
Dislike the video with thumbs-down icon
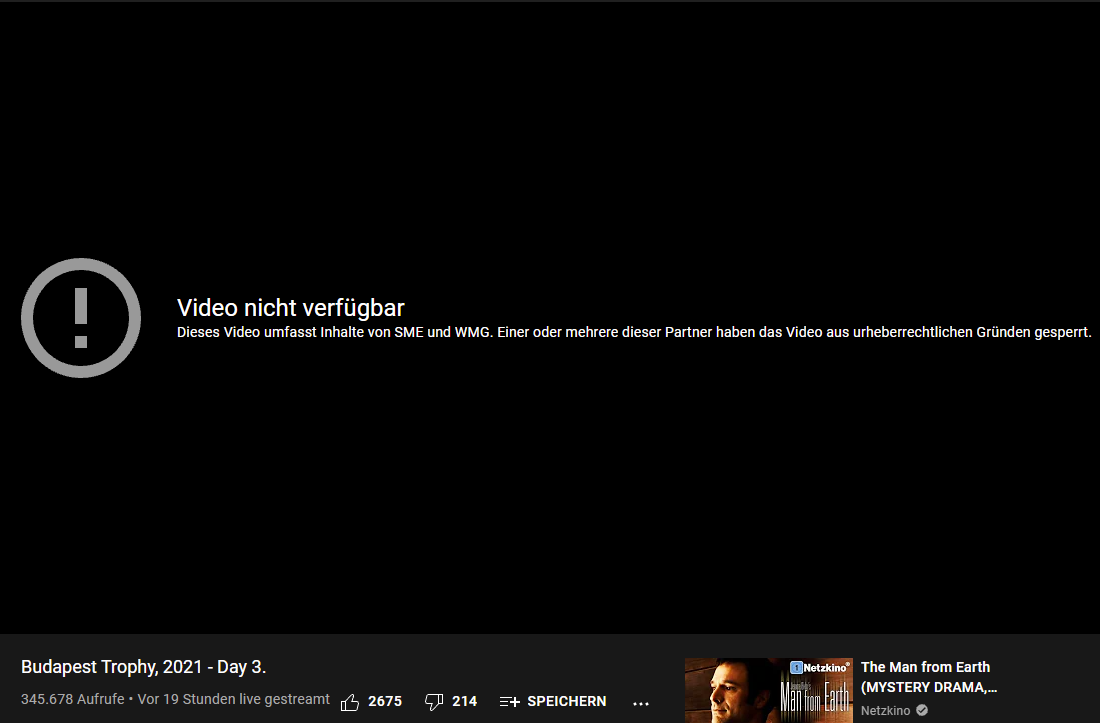[x=434, y=702]
